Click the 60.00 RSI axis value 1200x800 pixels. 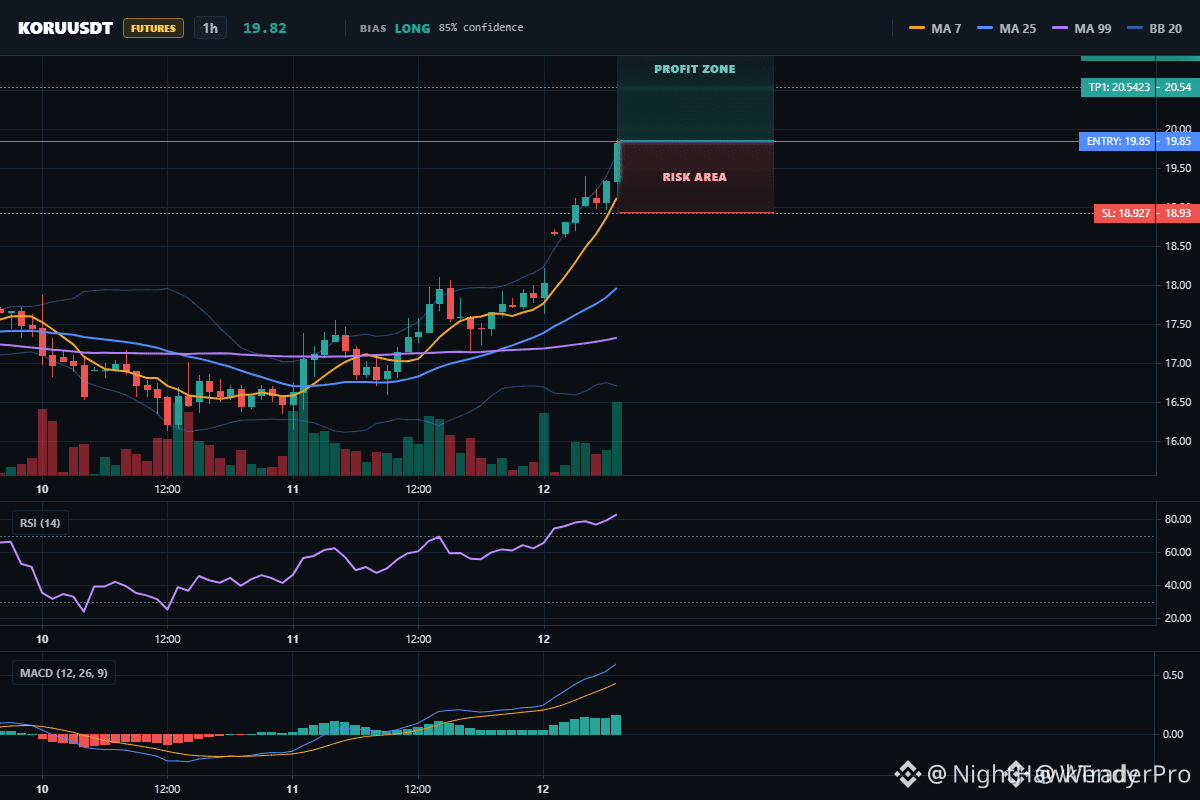(x=1177, y=552)
